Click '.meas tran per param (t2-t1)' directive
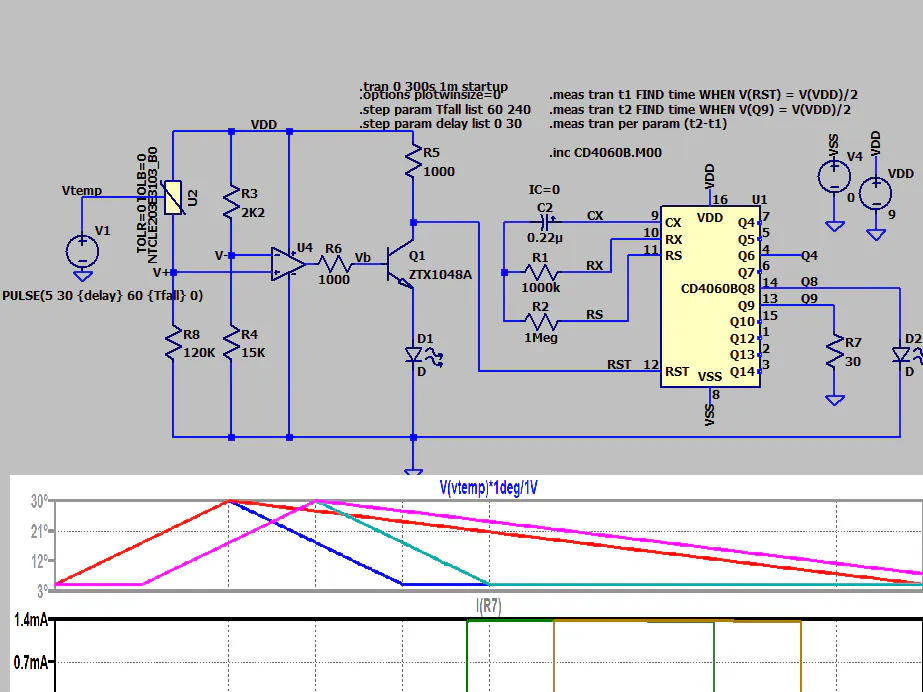Screen dimensions: 923x692 point(638,124)
